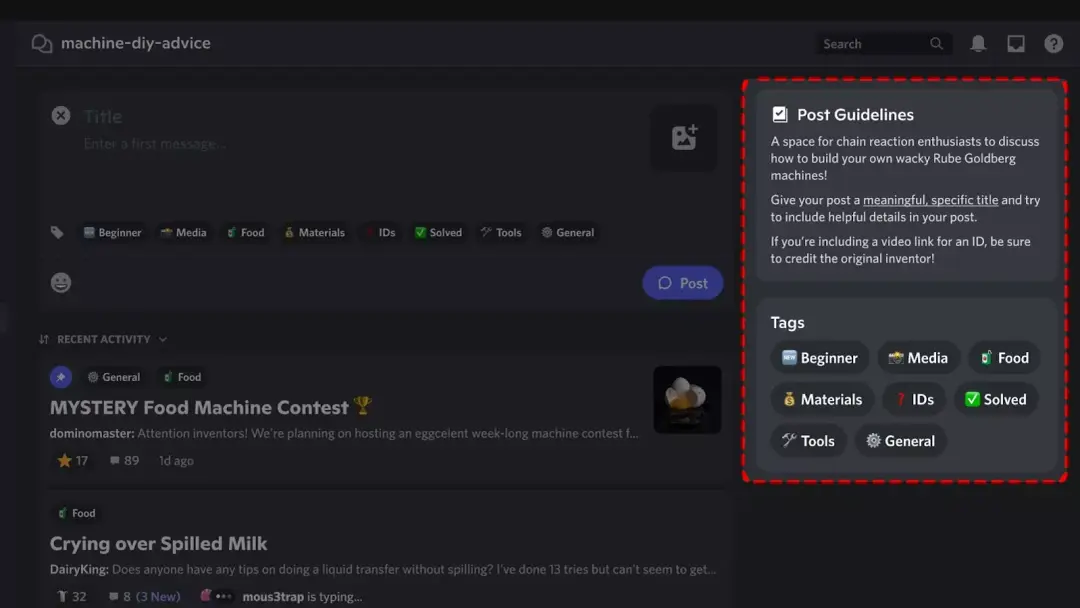Filter by Beginner tag in Tags panel
The height and width of the screenshot is (608, 1080).
[x=820, y=358]
